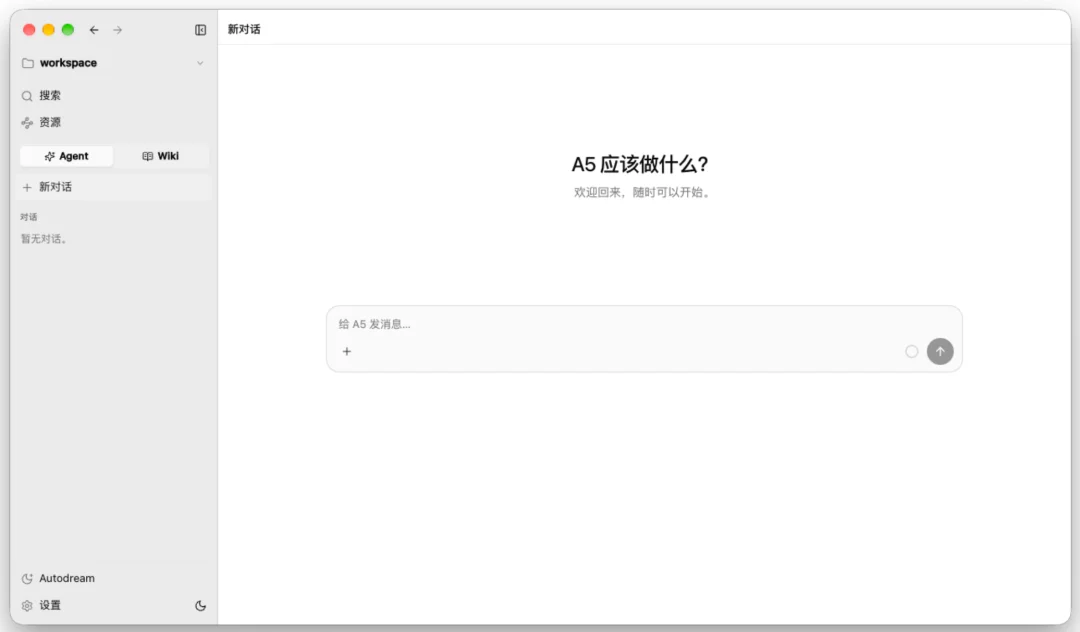The image size is (1080, 632).
Task: Click the workspace folder name
Action: tap(68, 63)
